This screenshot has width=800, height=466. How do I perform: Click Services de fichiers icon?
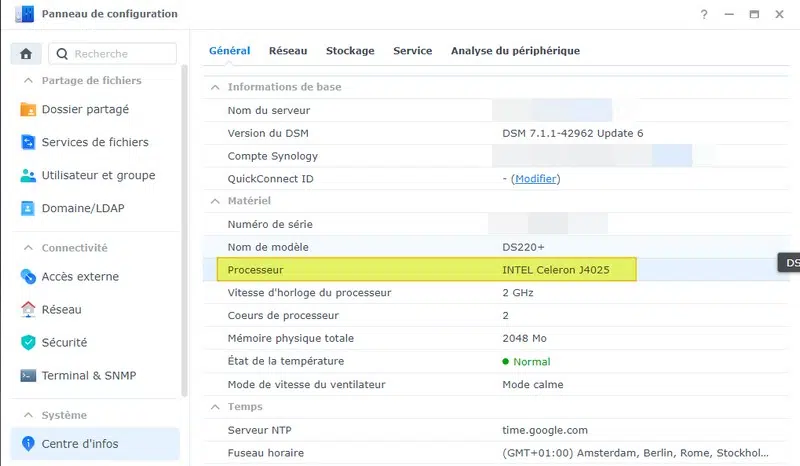[x=28, y=142]
